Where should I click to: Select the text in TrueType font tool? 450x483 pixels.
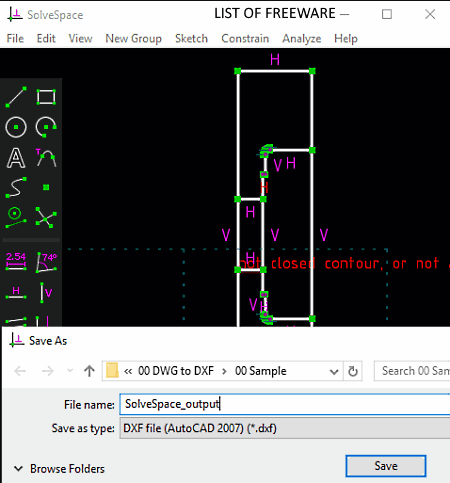tap(16, 158)
